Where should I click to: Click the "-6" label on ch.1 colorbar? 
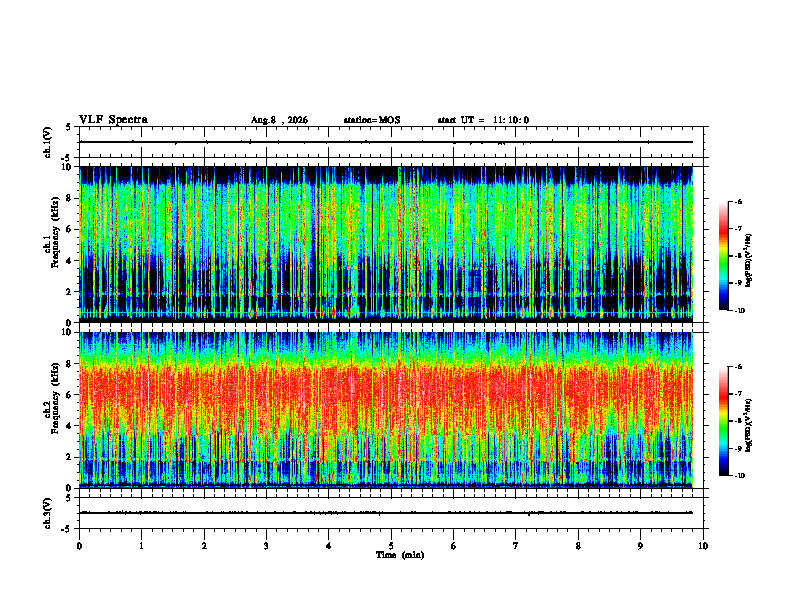[739, 201]
